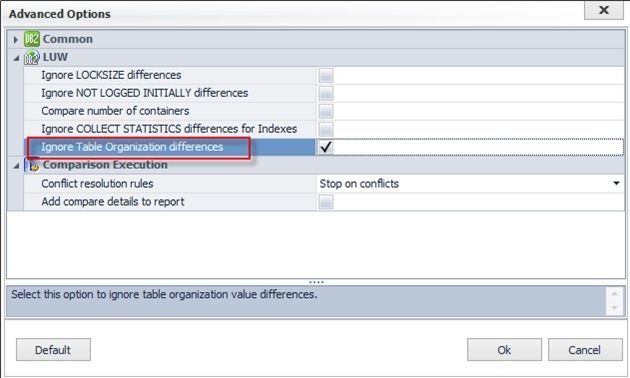Confirm options with the Ok button
630x378 pixels.
[x=504, y=349]
